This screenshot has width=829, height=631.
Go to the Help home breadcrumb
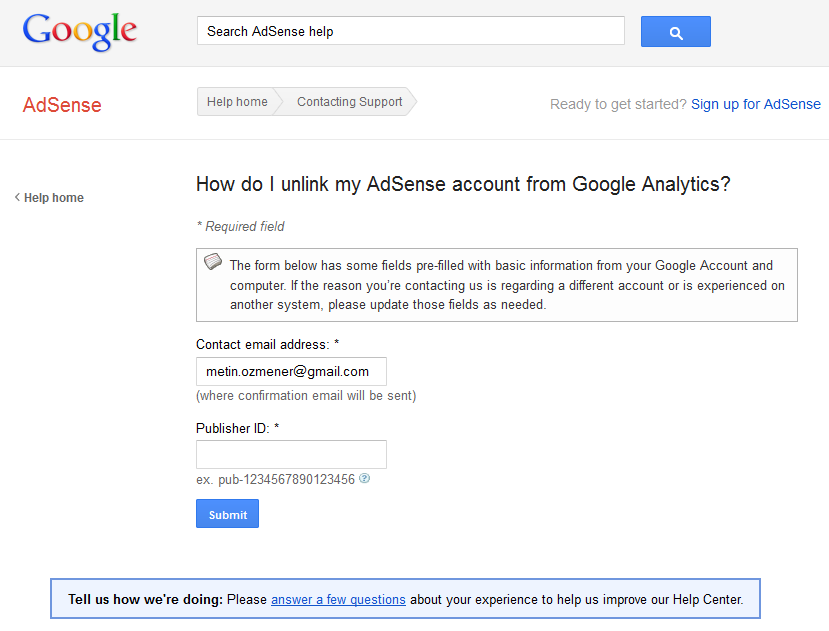(236, 102)
